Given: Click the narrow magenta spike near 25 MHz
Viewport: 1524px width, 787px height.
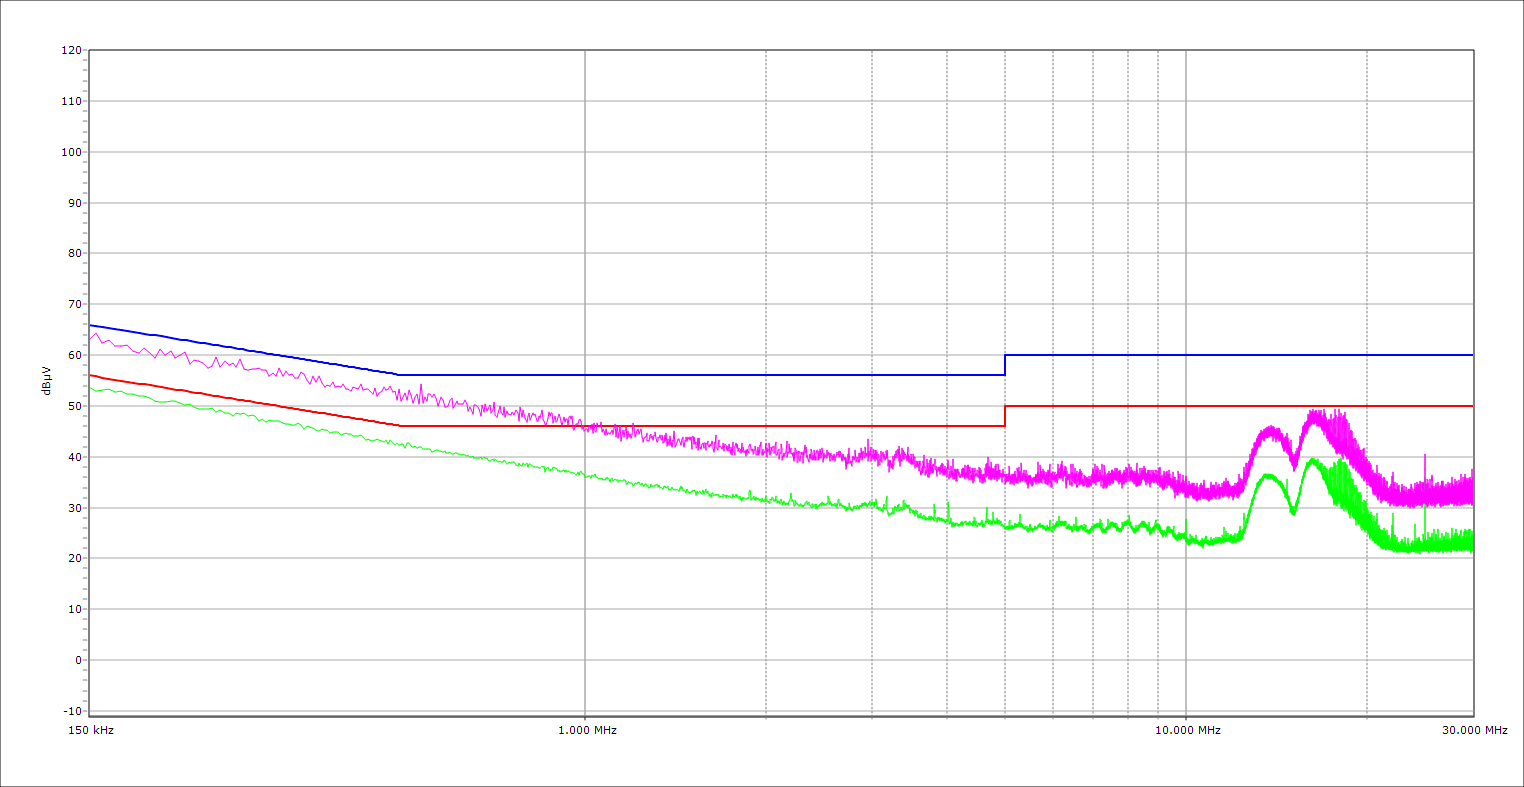Looking at the screenshot, I should point(1424,456).
